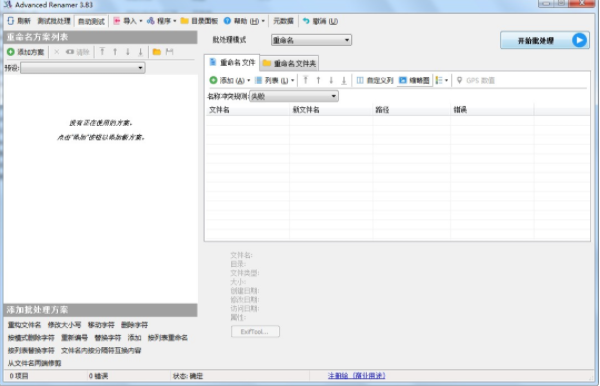This screenshot has width=600, height=386.
Task: Add the 按列表替换字符 list replace method
Action: point(31,350)
